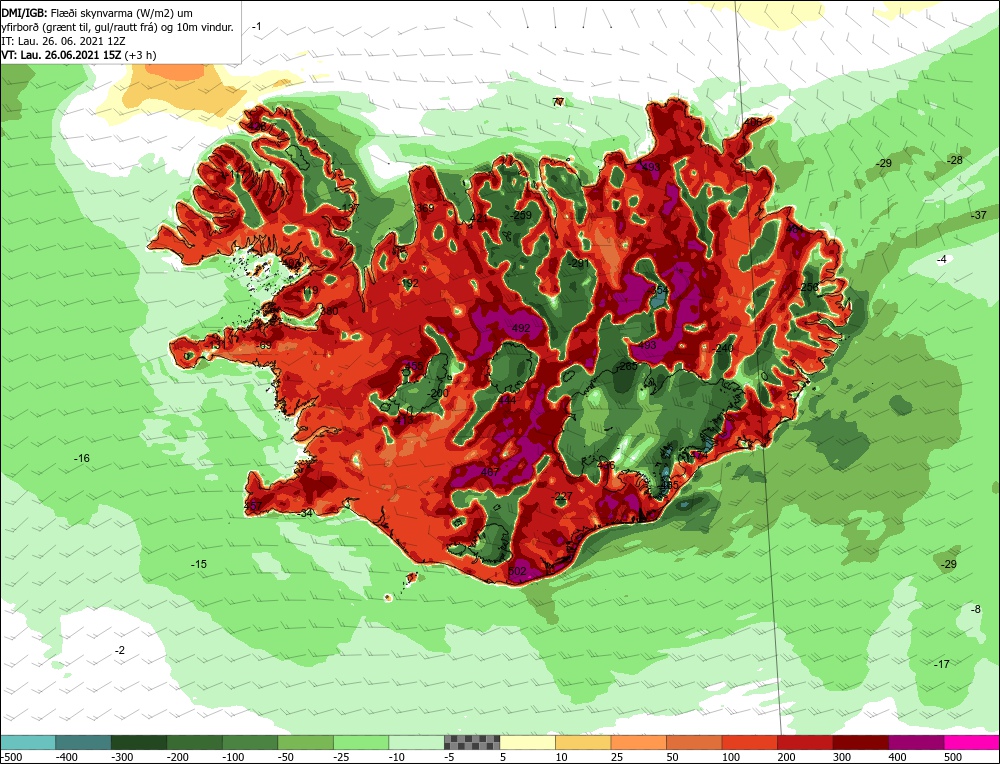Click the '421' value on the map
Image resolution: width=1000 pixels, height=764 pixels.
[x=478, y=218]
